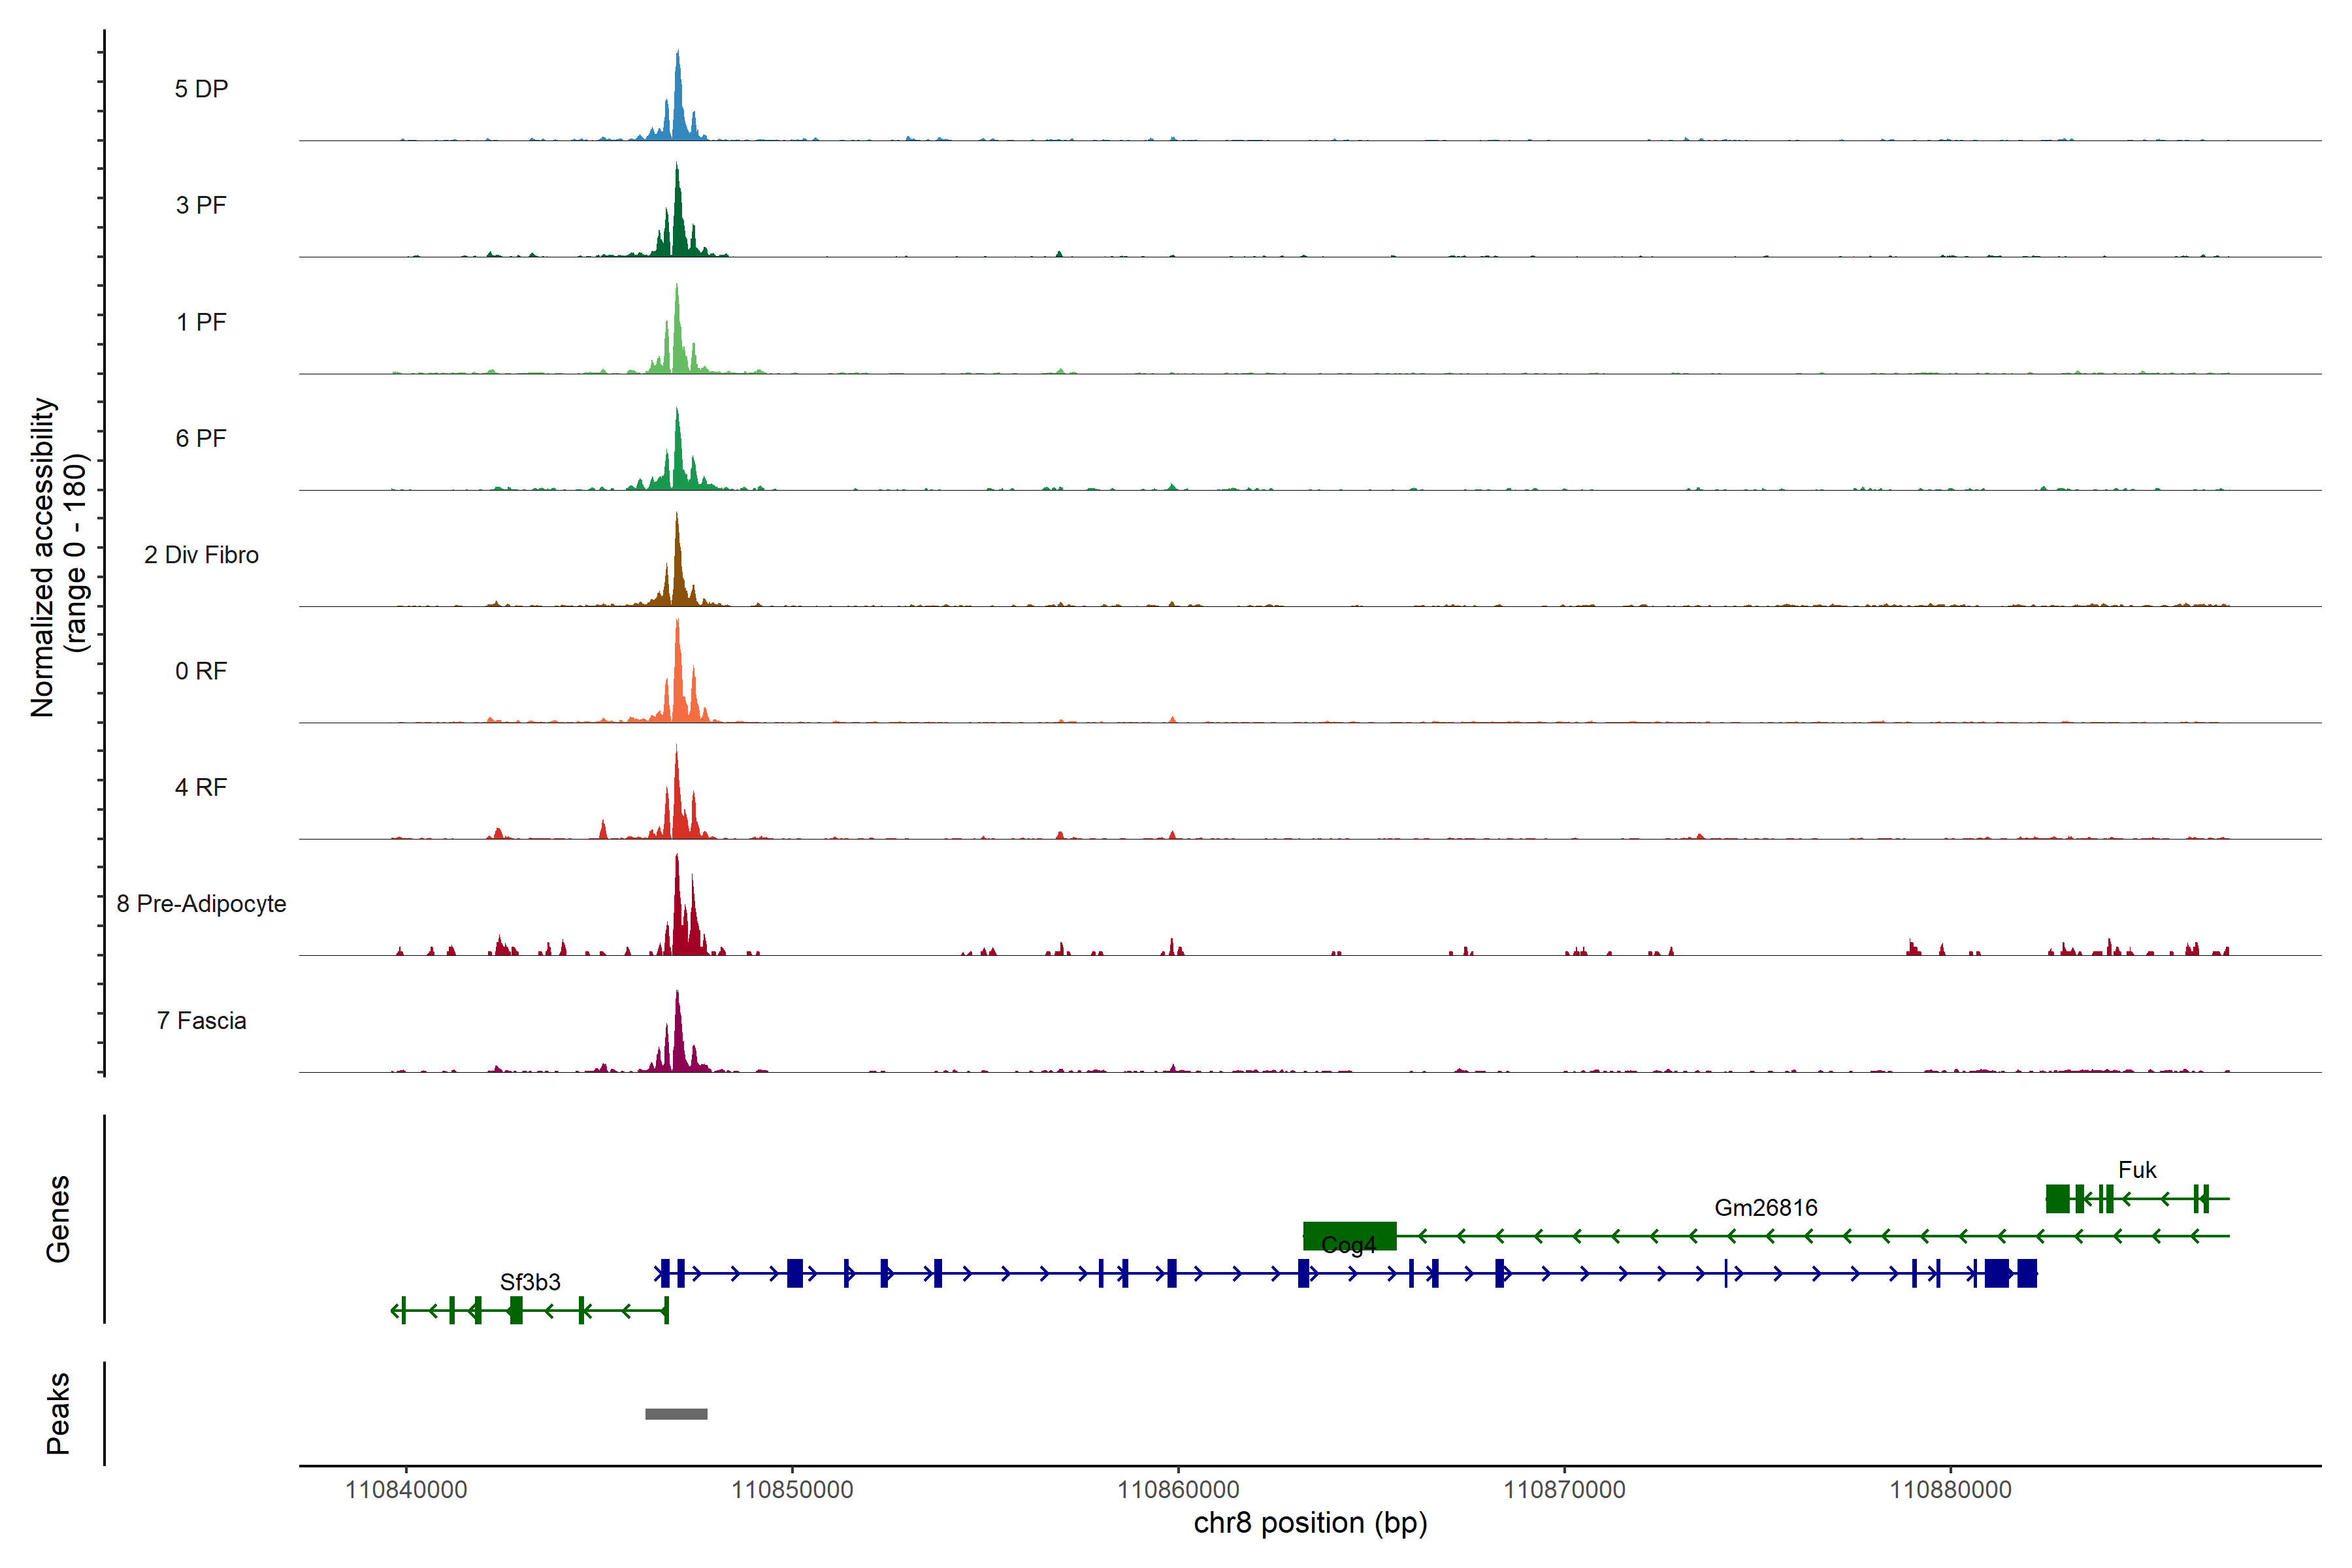Click the 110880000 axis tick label
The height and width of the screenshot is (1568, 2352).
point(1950,1490)
